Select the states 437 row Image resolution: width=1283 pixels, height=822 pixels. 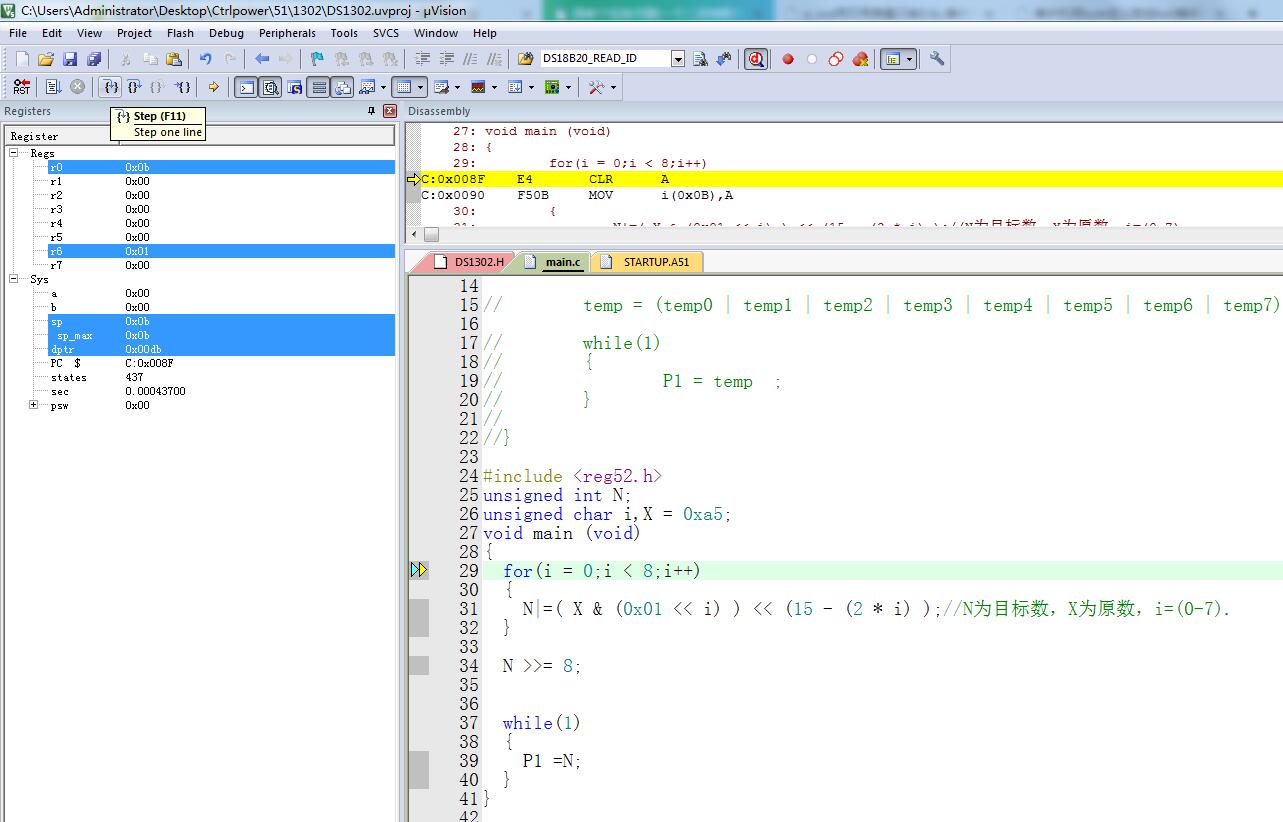(x=221, y=377)
